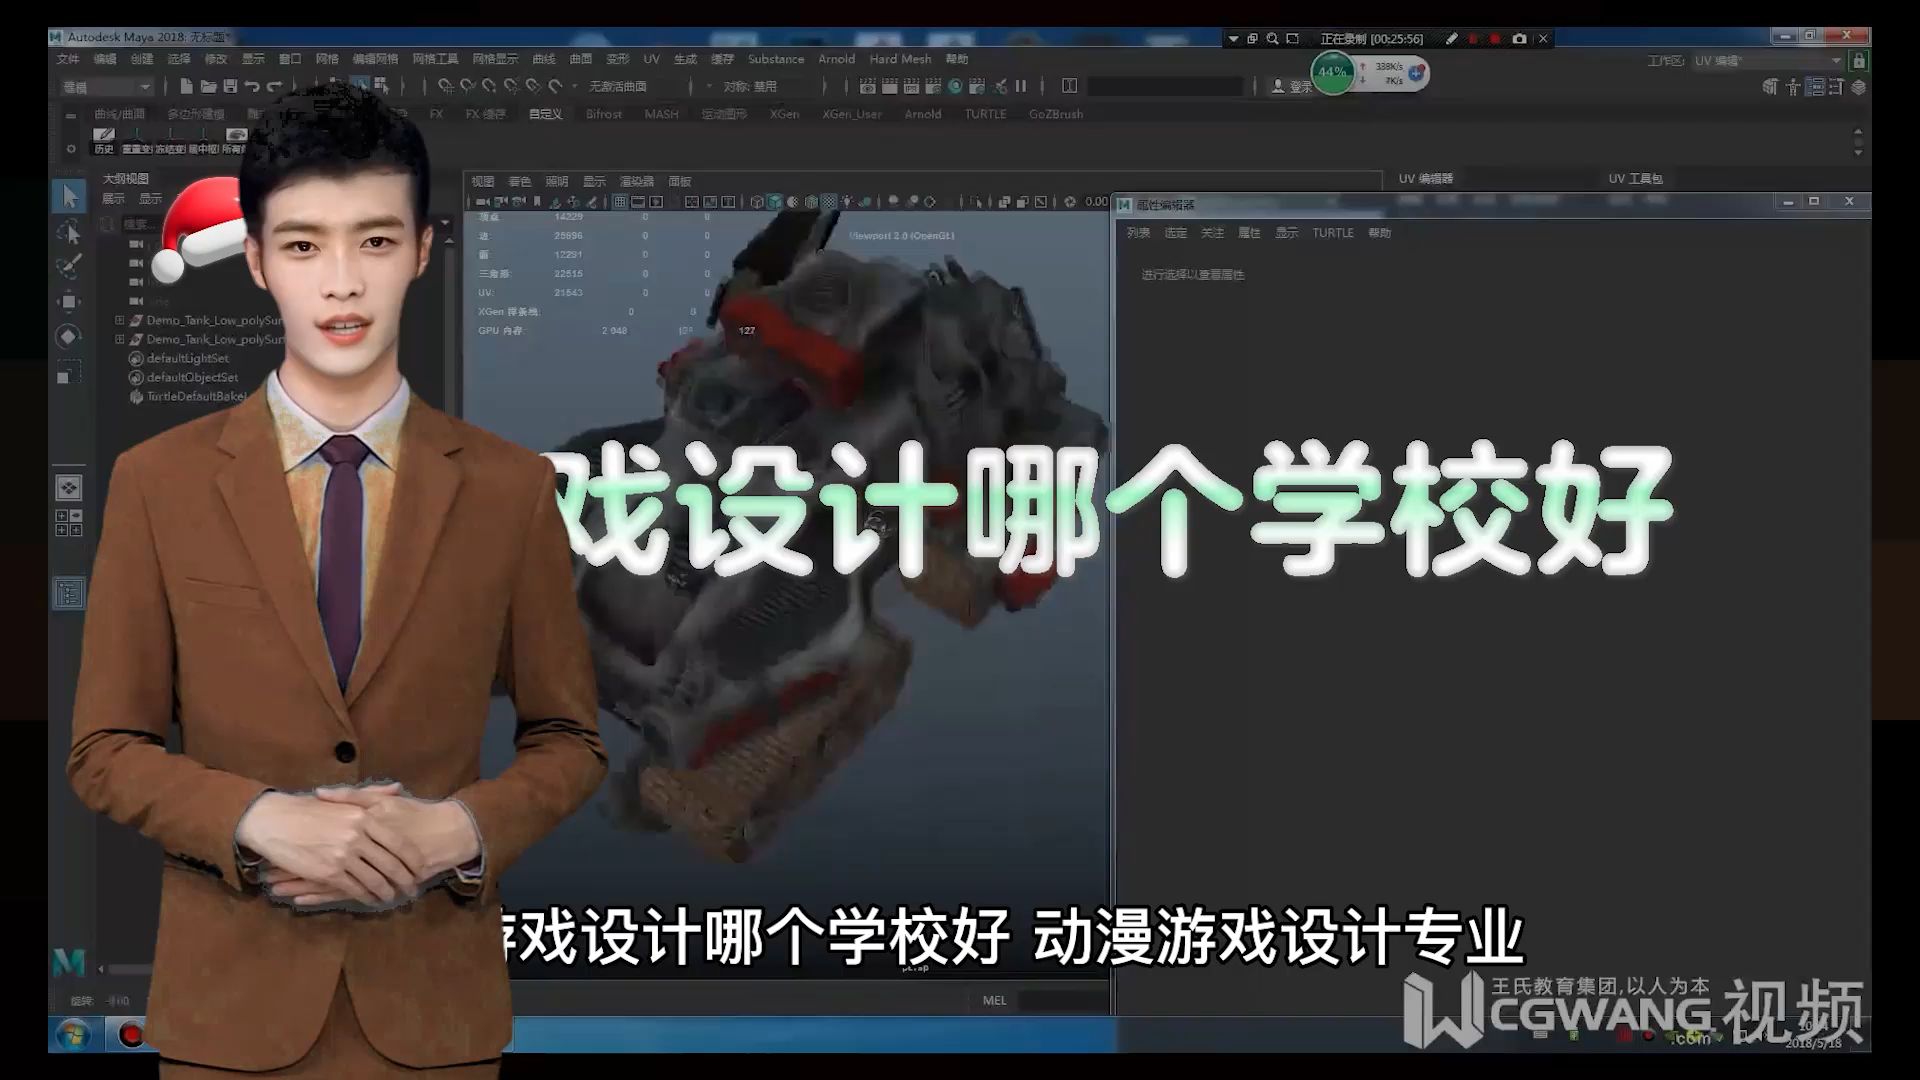Open the UV menu in the main menu bar

click(x=651, y=59)
